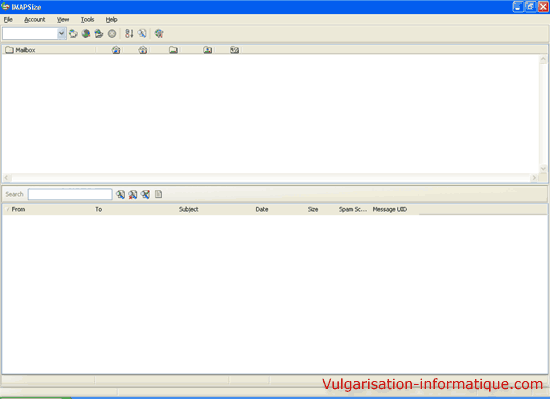Click the grey round stop icon in the toolbar
This screenshot has height=399, width=550.
coord(112,34)
